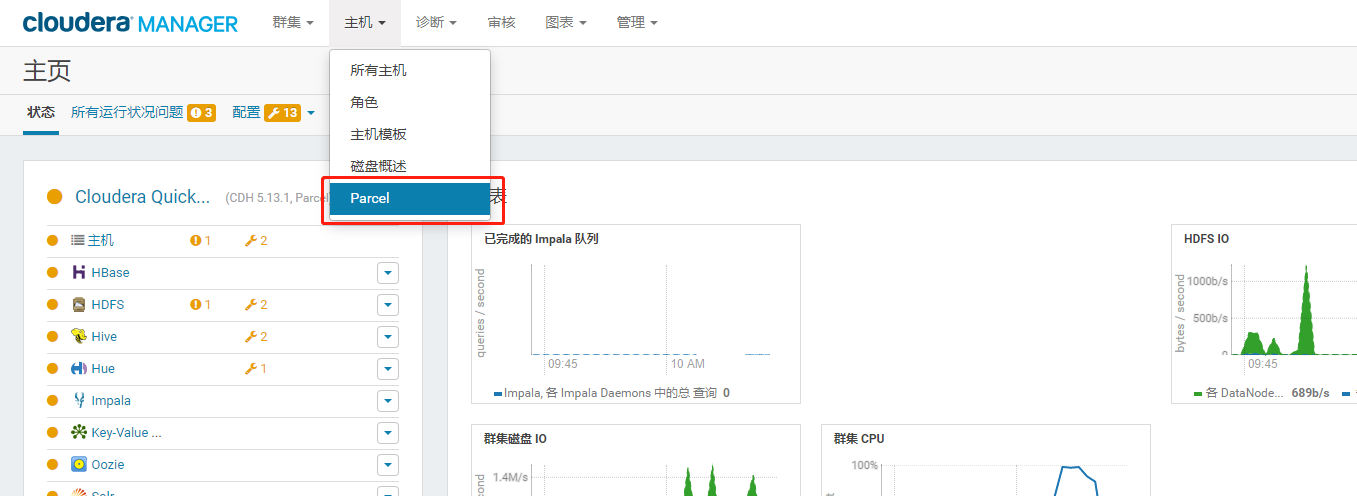Viewport: 1357px width, 496px height.
Task: Open the 群集磁盘 IO chart
Action: coord(636,460)
